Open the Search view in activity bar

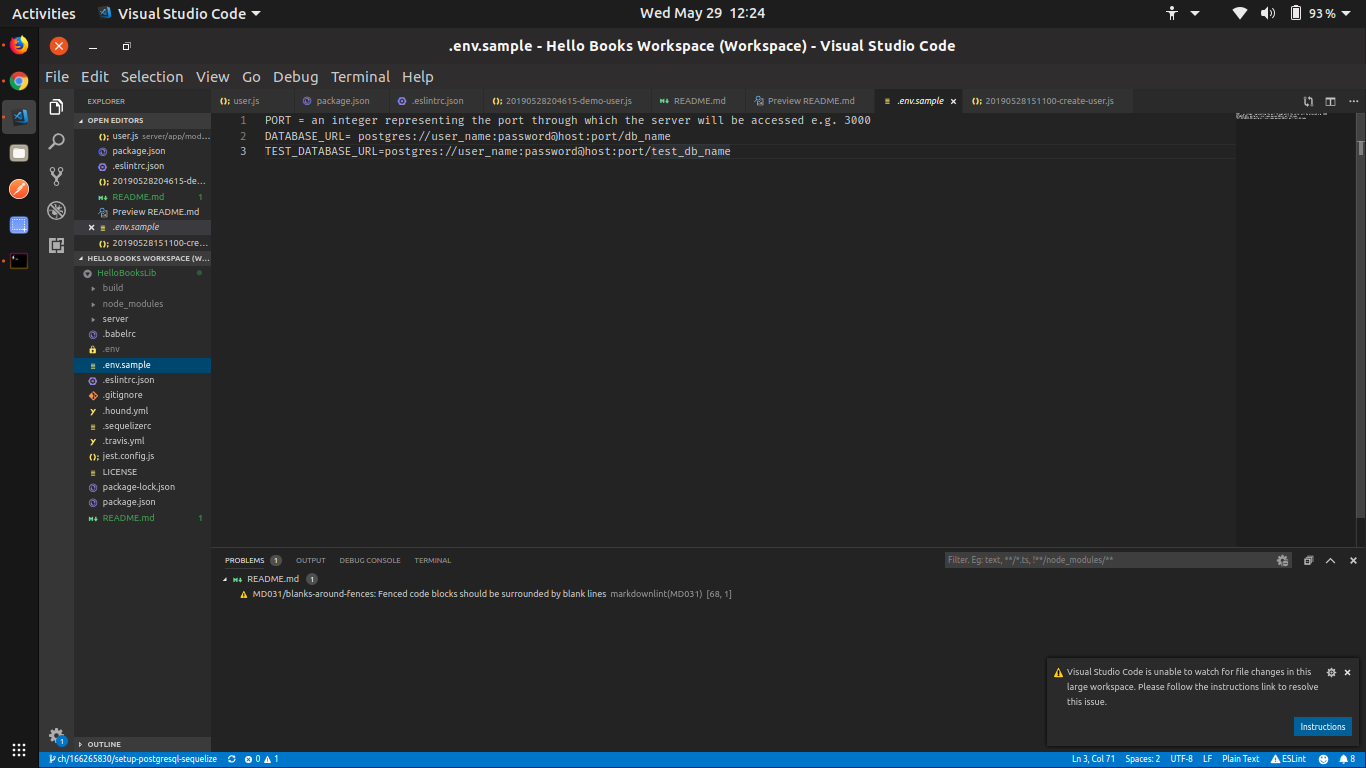coord(56,142)
